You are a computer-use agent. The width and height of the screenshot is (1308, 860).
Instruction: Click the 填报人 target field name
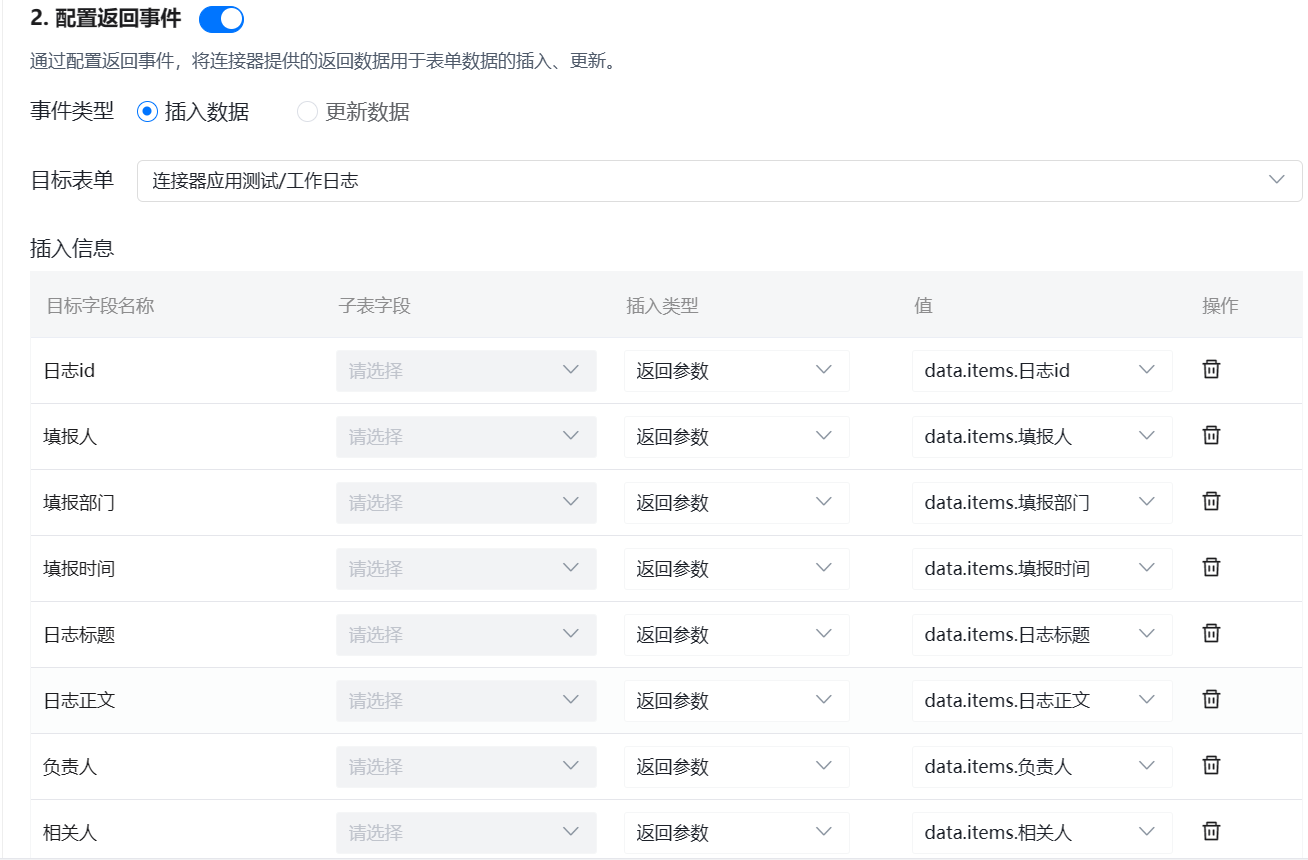(x=70, y=437)
